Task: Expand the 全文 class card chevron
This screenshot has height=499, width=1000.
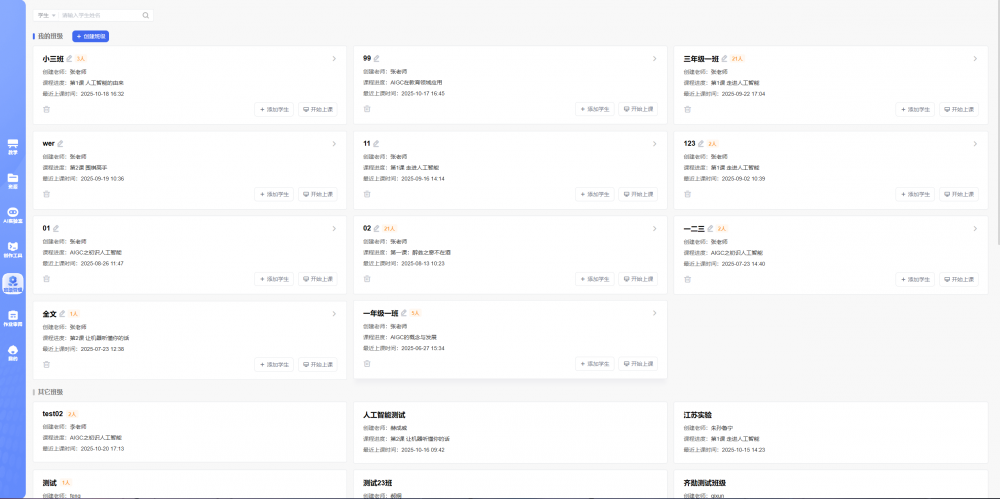Action: (334, 314)
